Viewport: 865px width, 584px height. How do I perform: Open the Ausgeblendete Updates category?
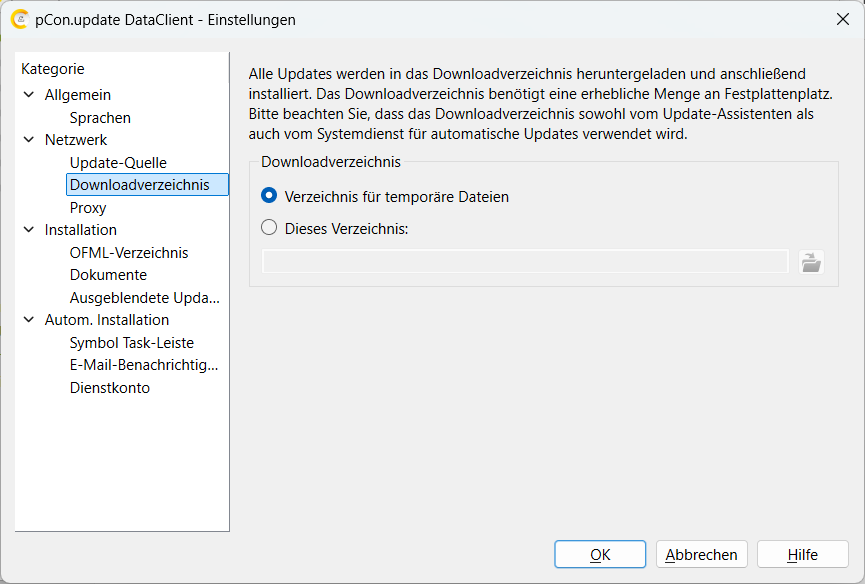point(145,298)
